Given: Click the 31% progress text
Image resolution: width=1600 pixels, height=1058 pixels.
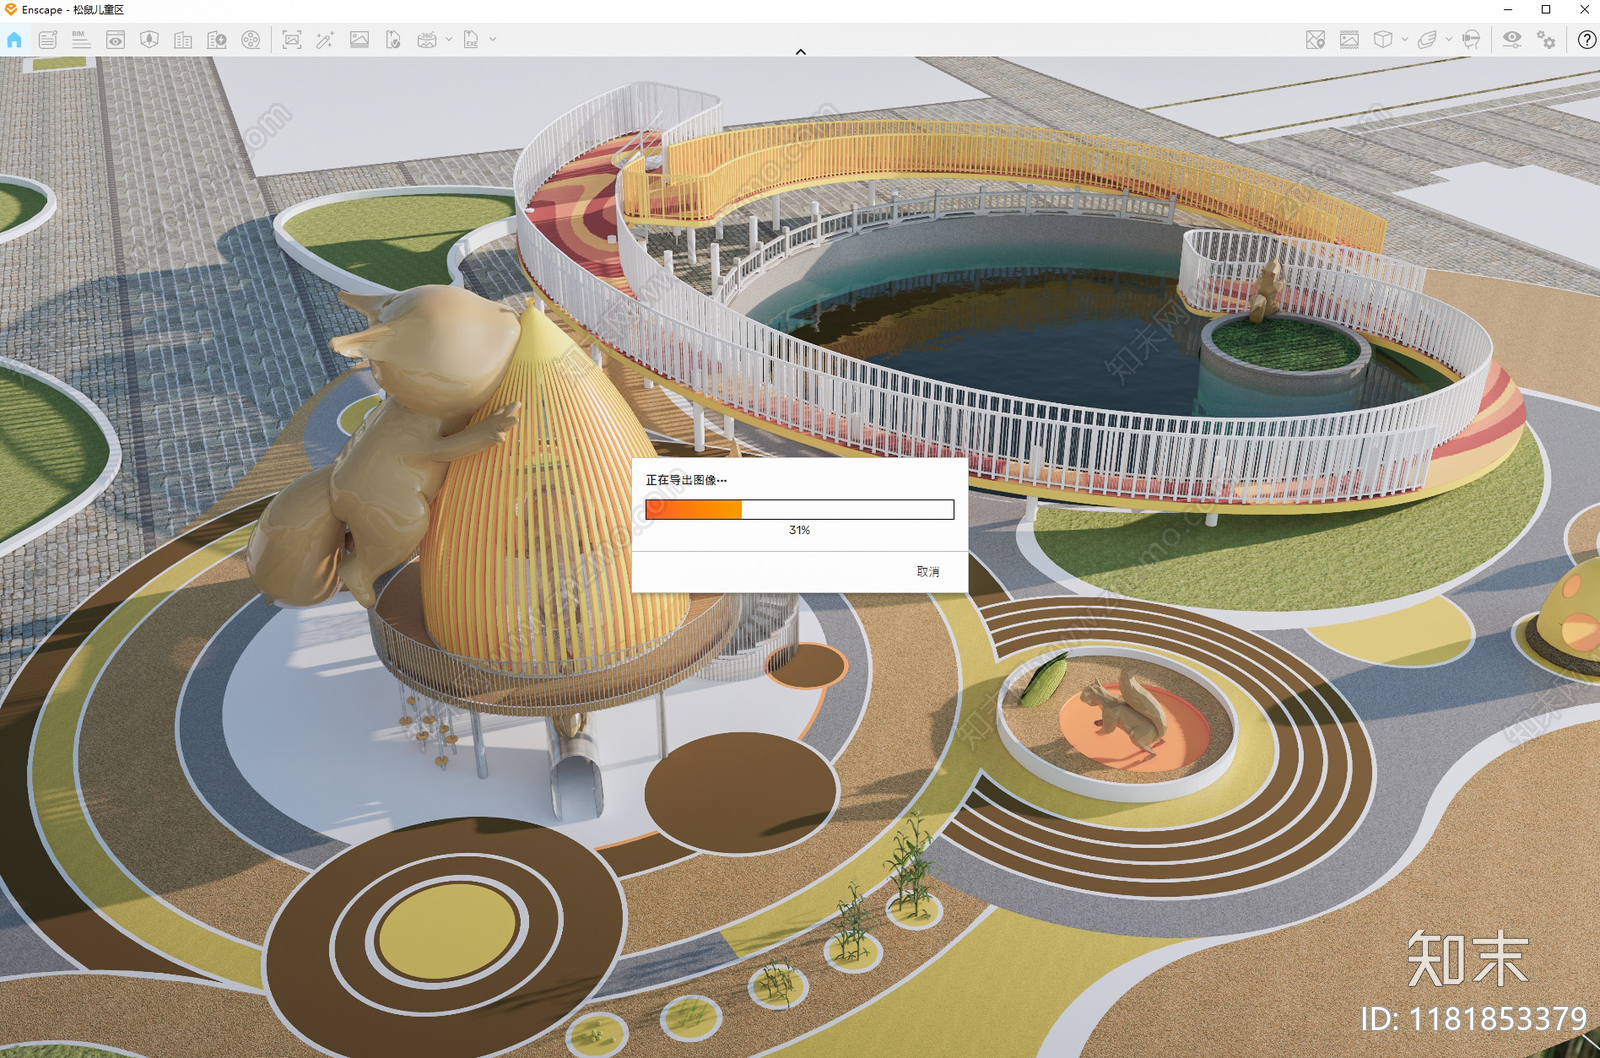Looking at the screenshot, I should point(799,530).
